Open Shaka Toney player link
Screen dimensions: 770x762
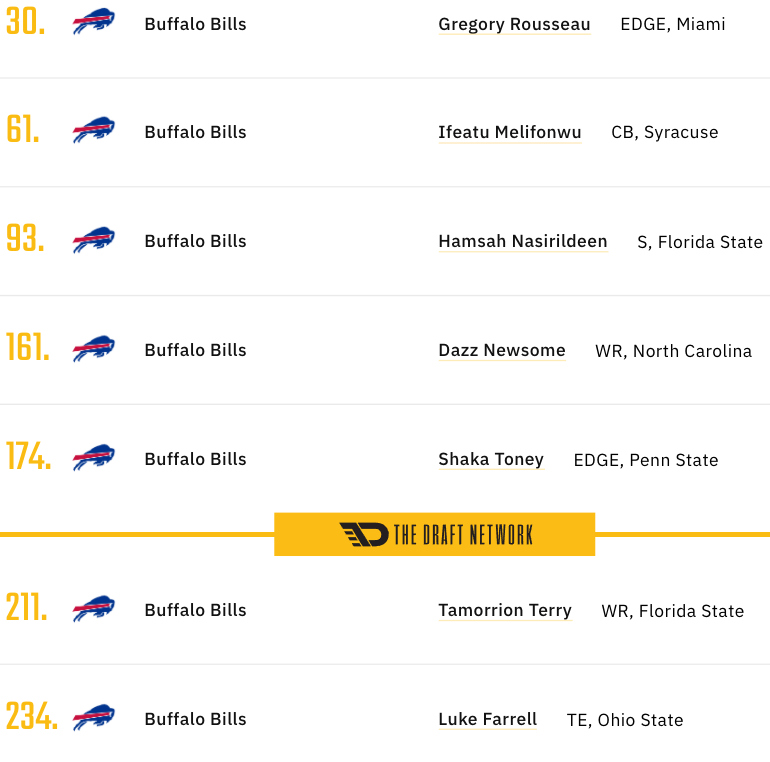tap(491, 460)
